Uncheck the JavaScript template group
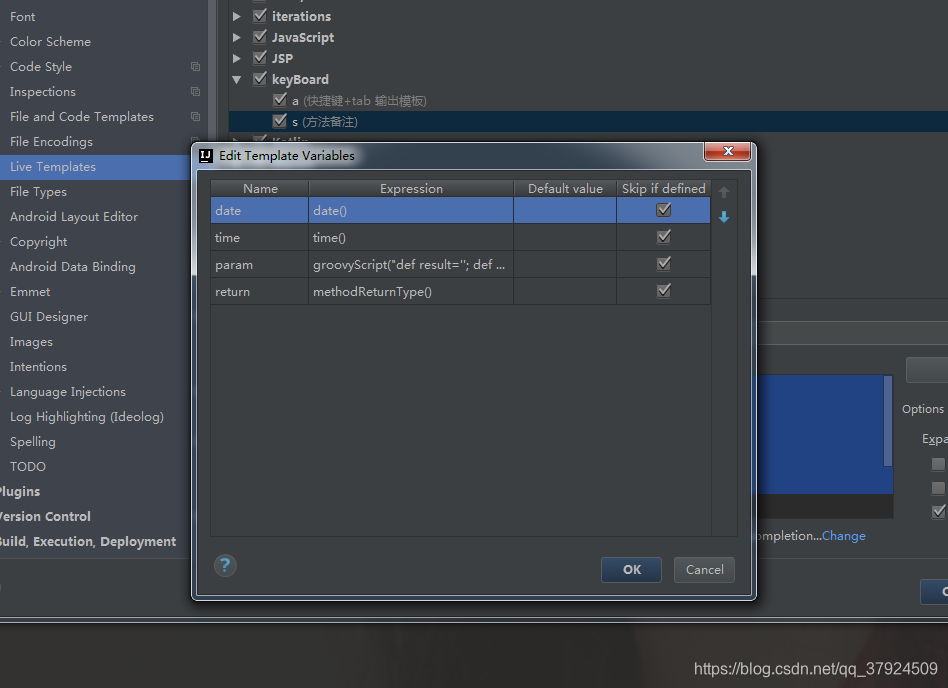The height and width of the screenshot is (688, 948). pos(260,37)
